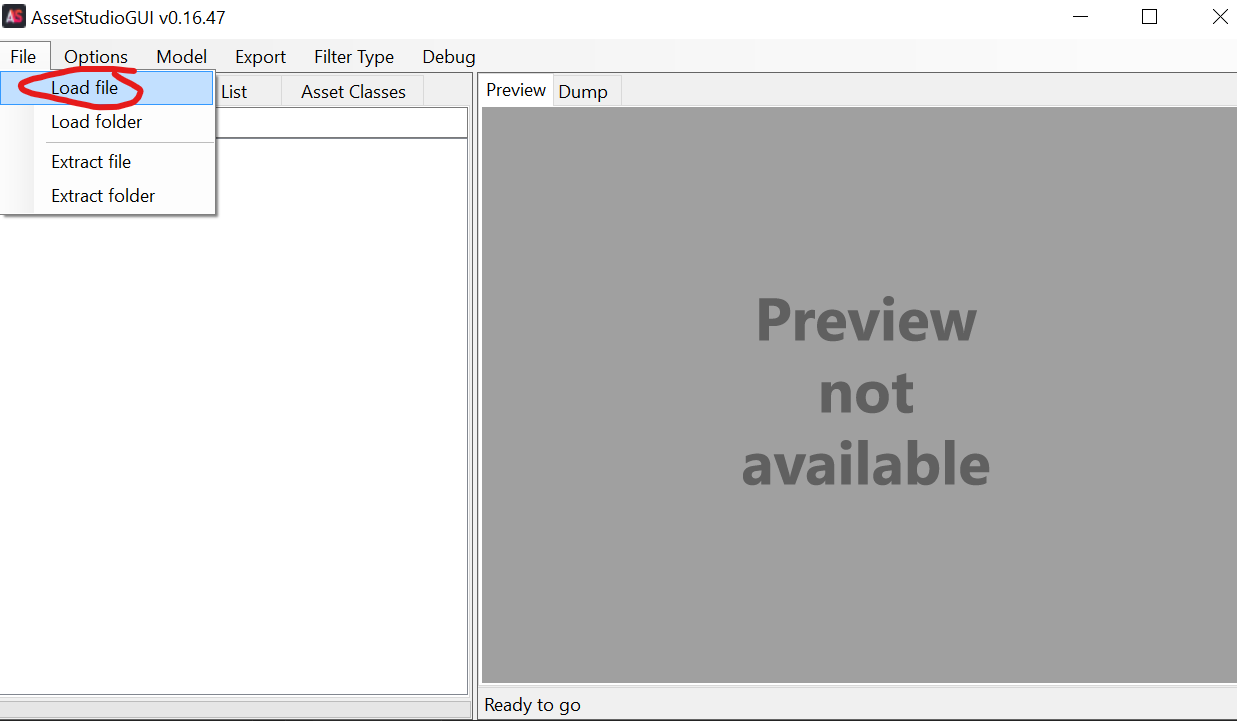Click the 'Ready to go' status text
This screenshot has width=1237, height=721.
coord(532,705)
